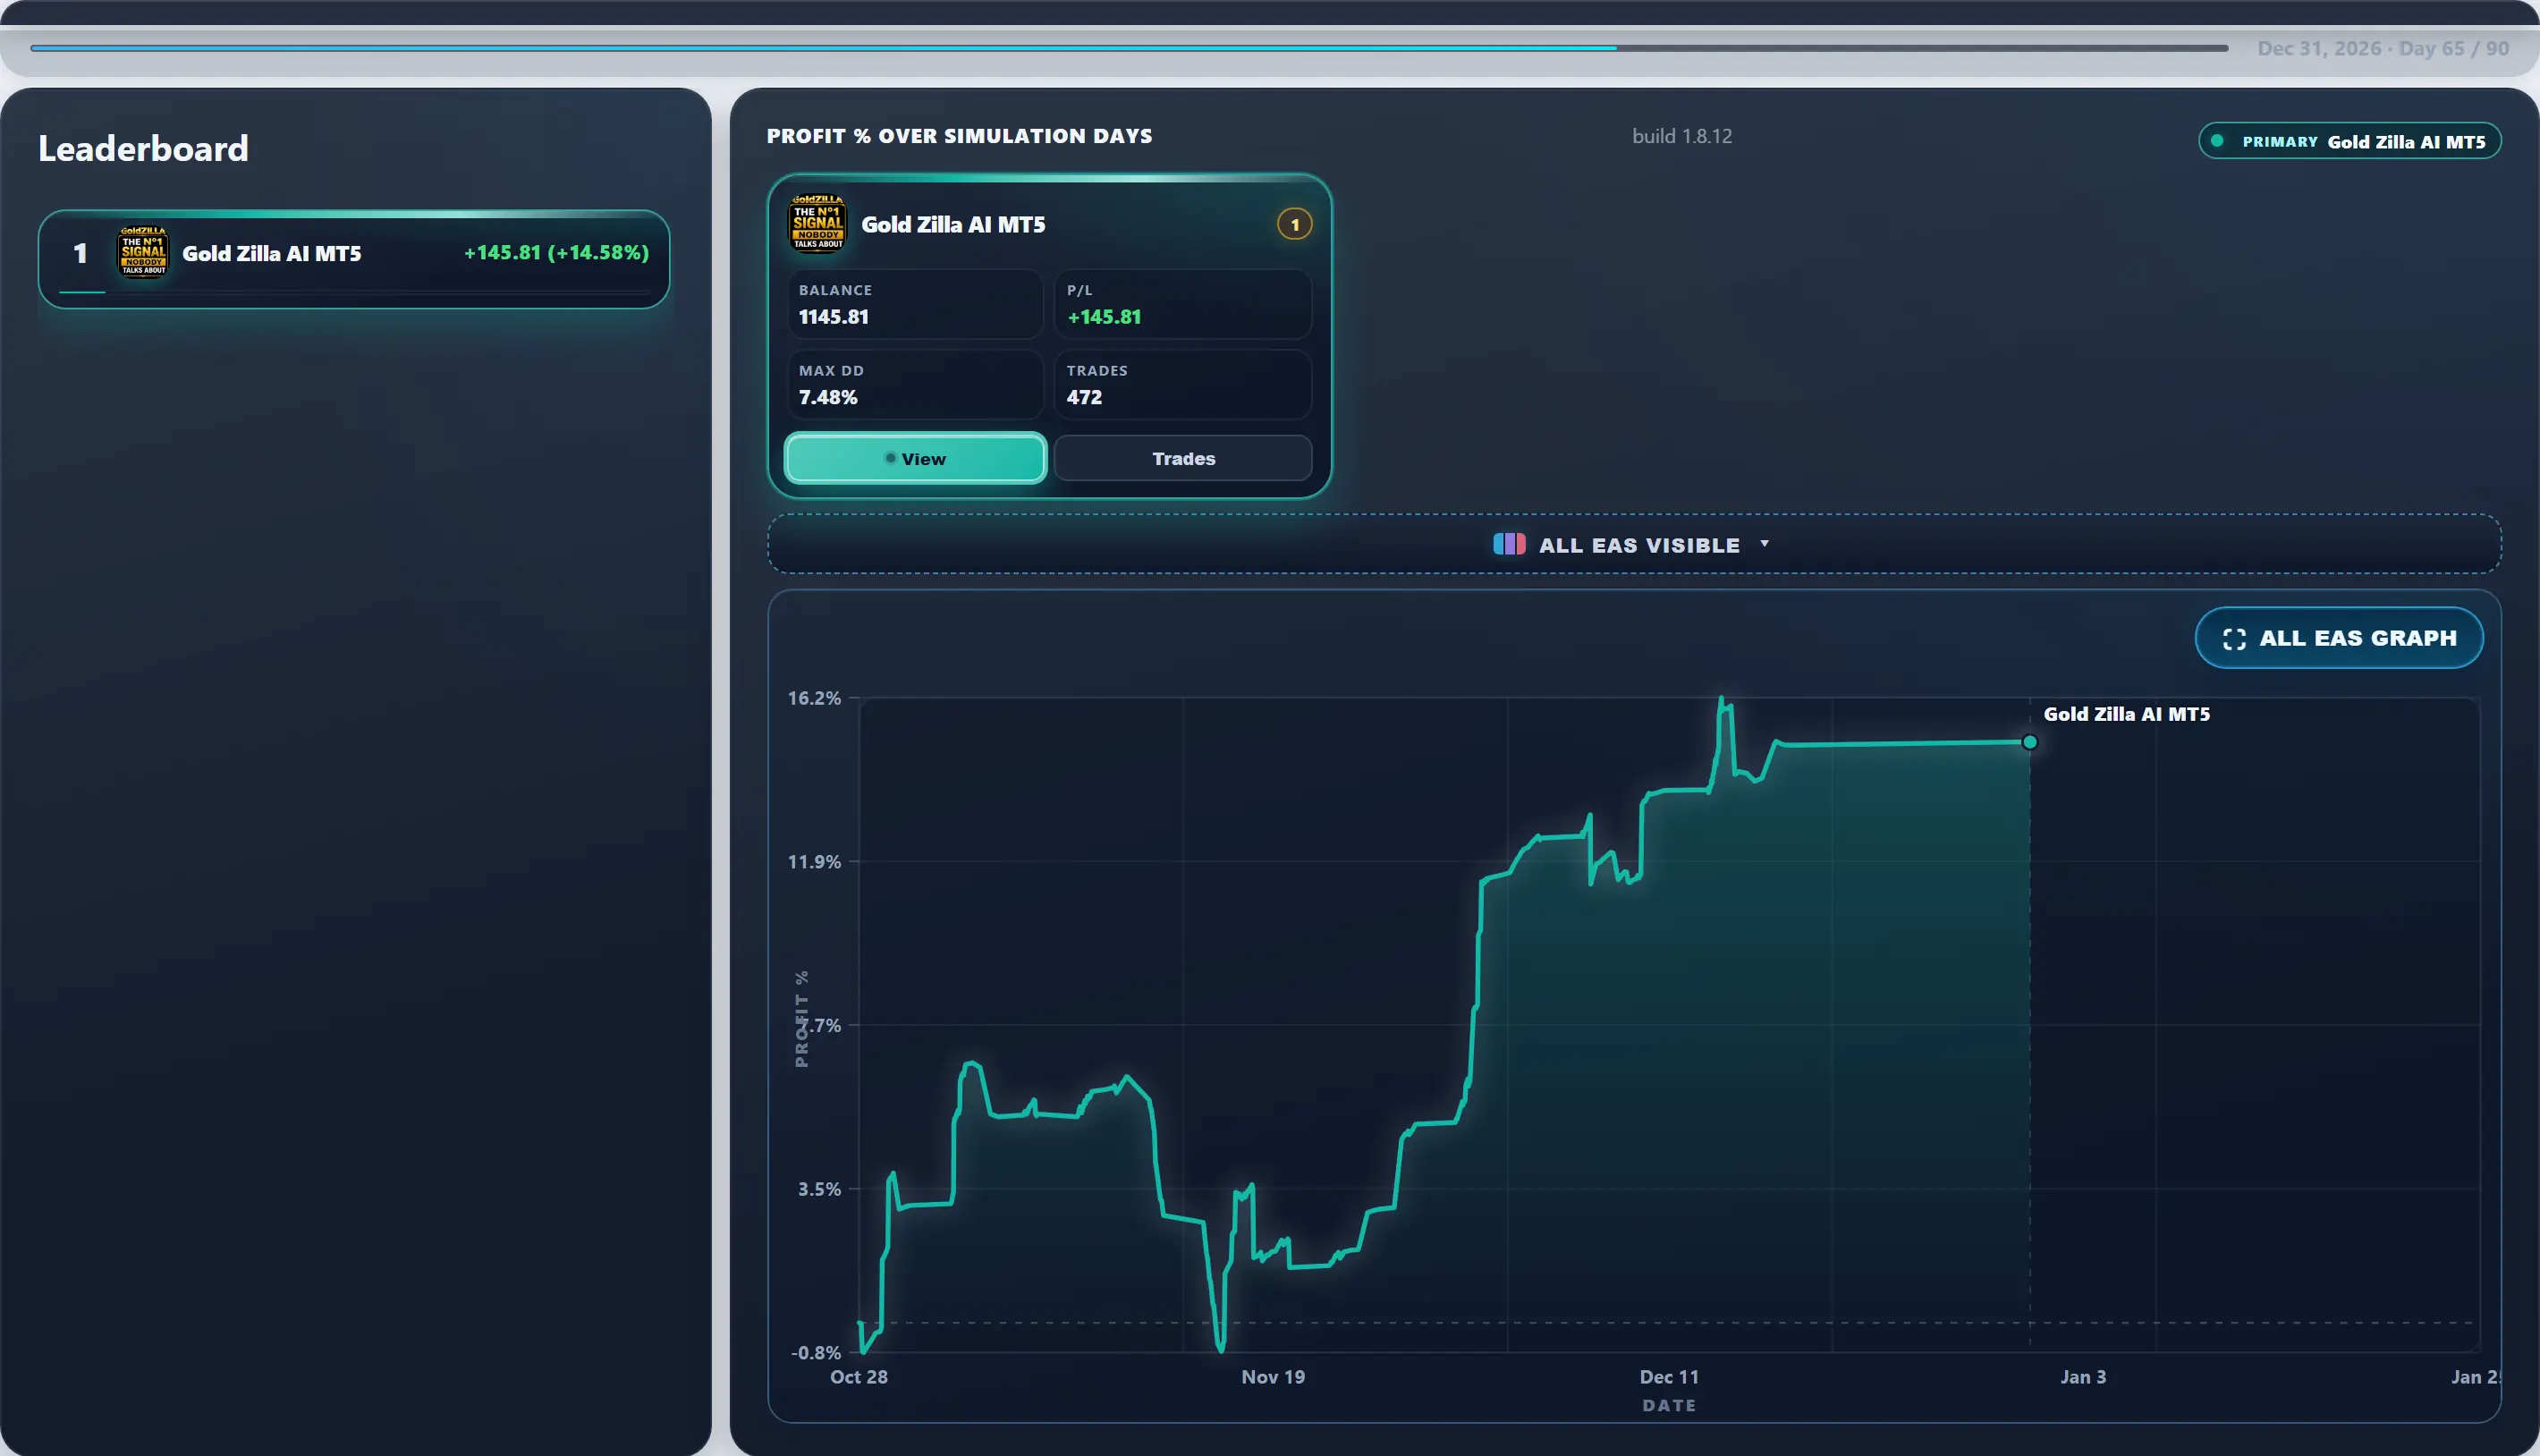Click the TRADES 472 stat box
This screenshot has height=1456, width=2540.
(1183, 384)
